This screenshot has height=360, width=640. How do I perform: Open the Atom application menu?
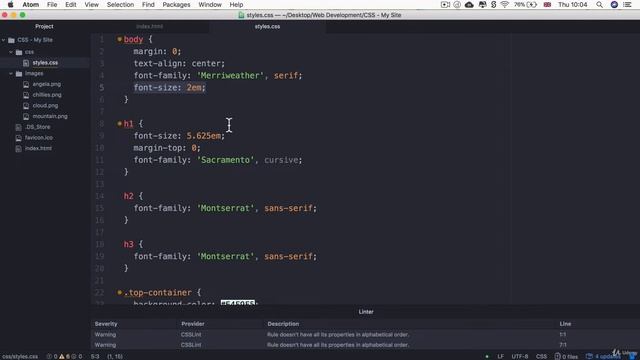(31, 4)
